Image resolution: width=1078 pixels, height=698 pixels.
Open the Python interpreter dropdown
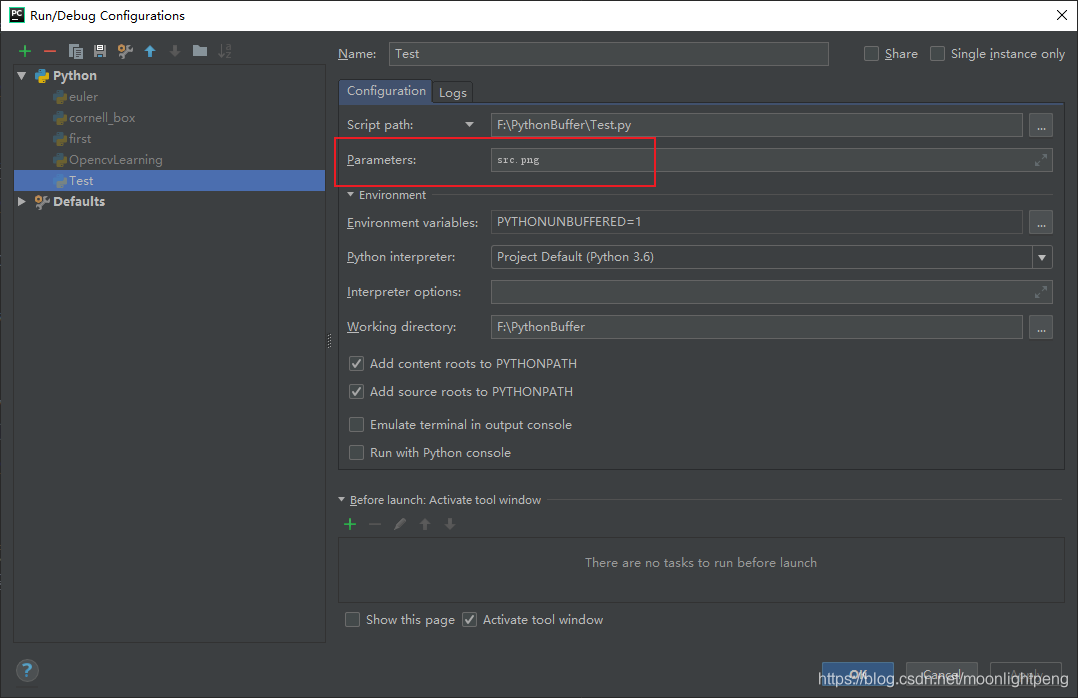[x=1042, y=257]
